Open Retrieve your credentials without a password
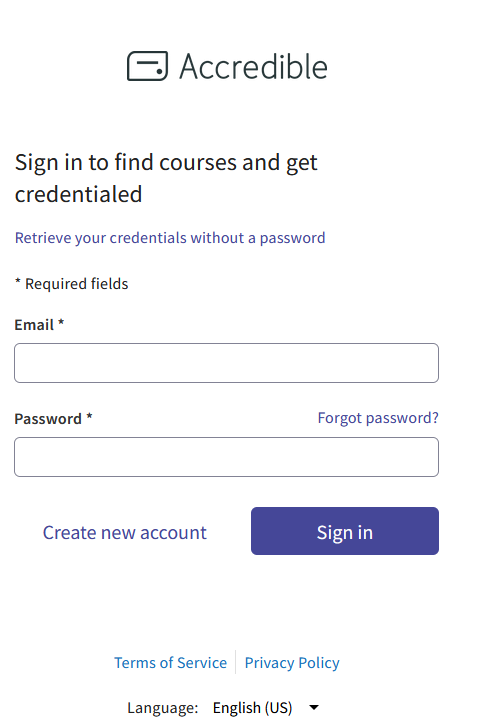 point(170,238)
